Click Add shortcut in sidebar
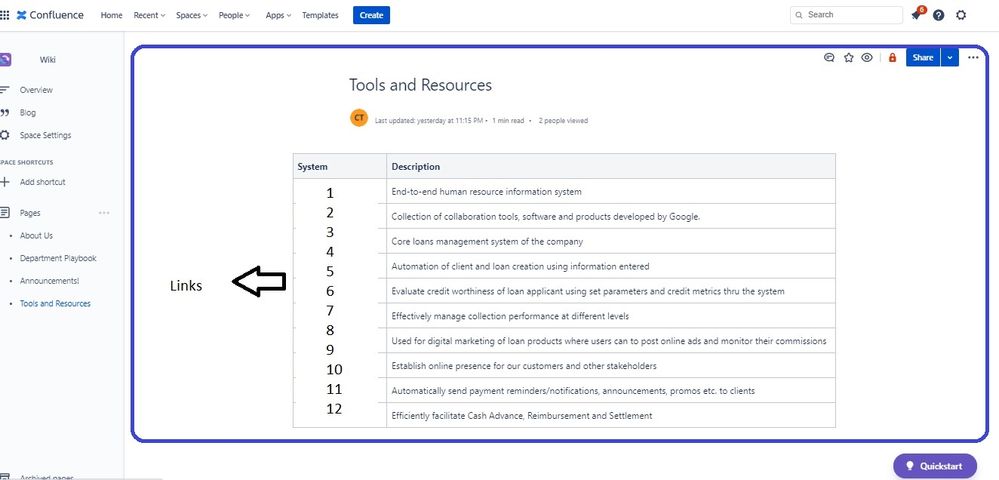This screenshot has width=999, height=480. (x=42, y=182)
